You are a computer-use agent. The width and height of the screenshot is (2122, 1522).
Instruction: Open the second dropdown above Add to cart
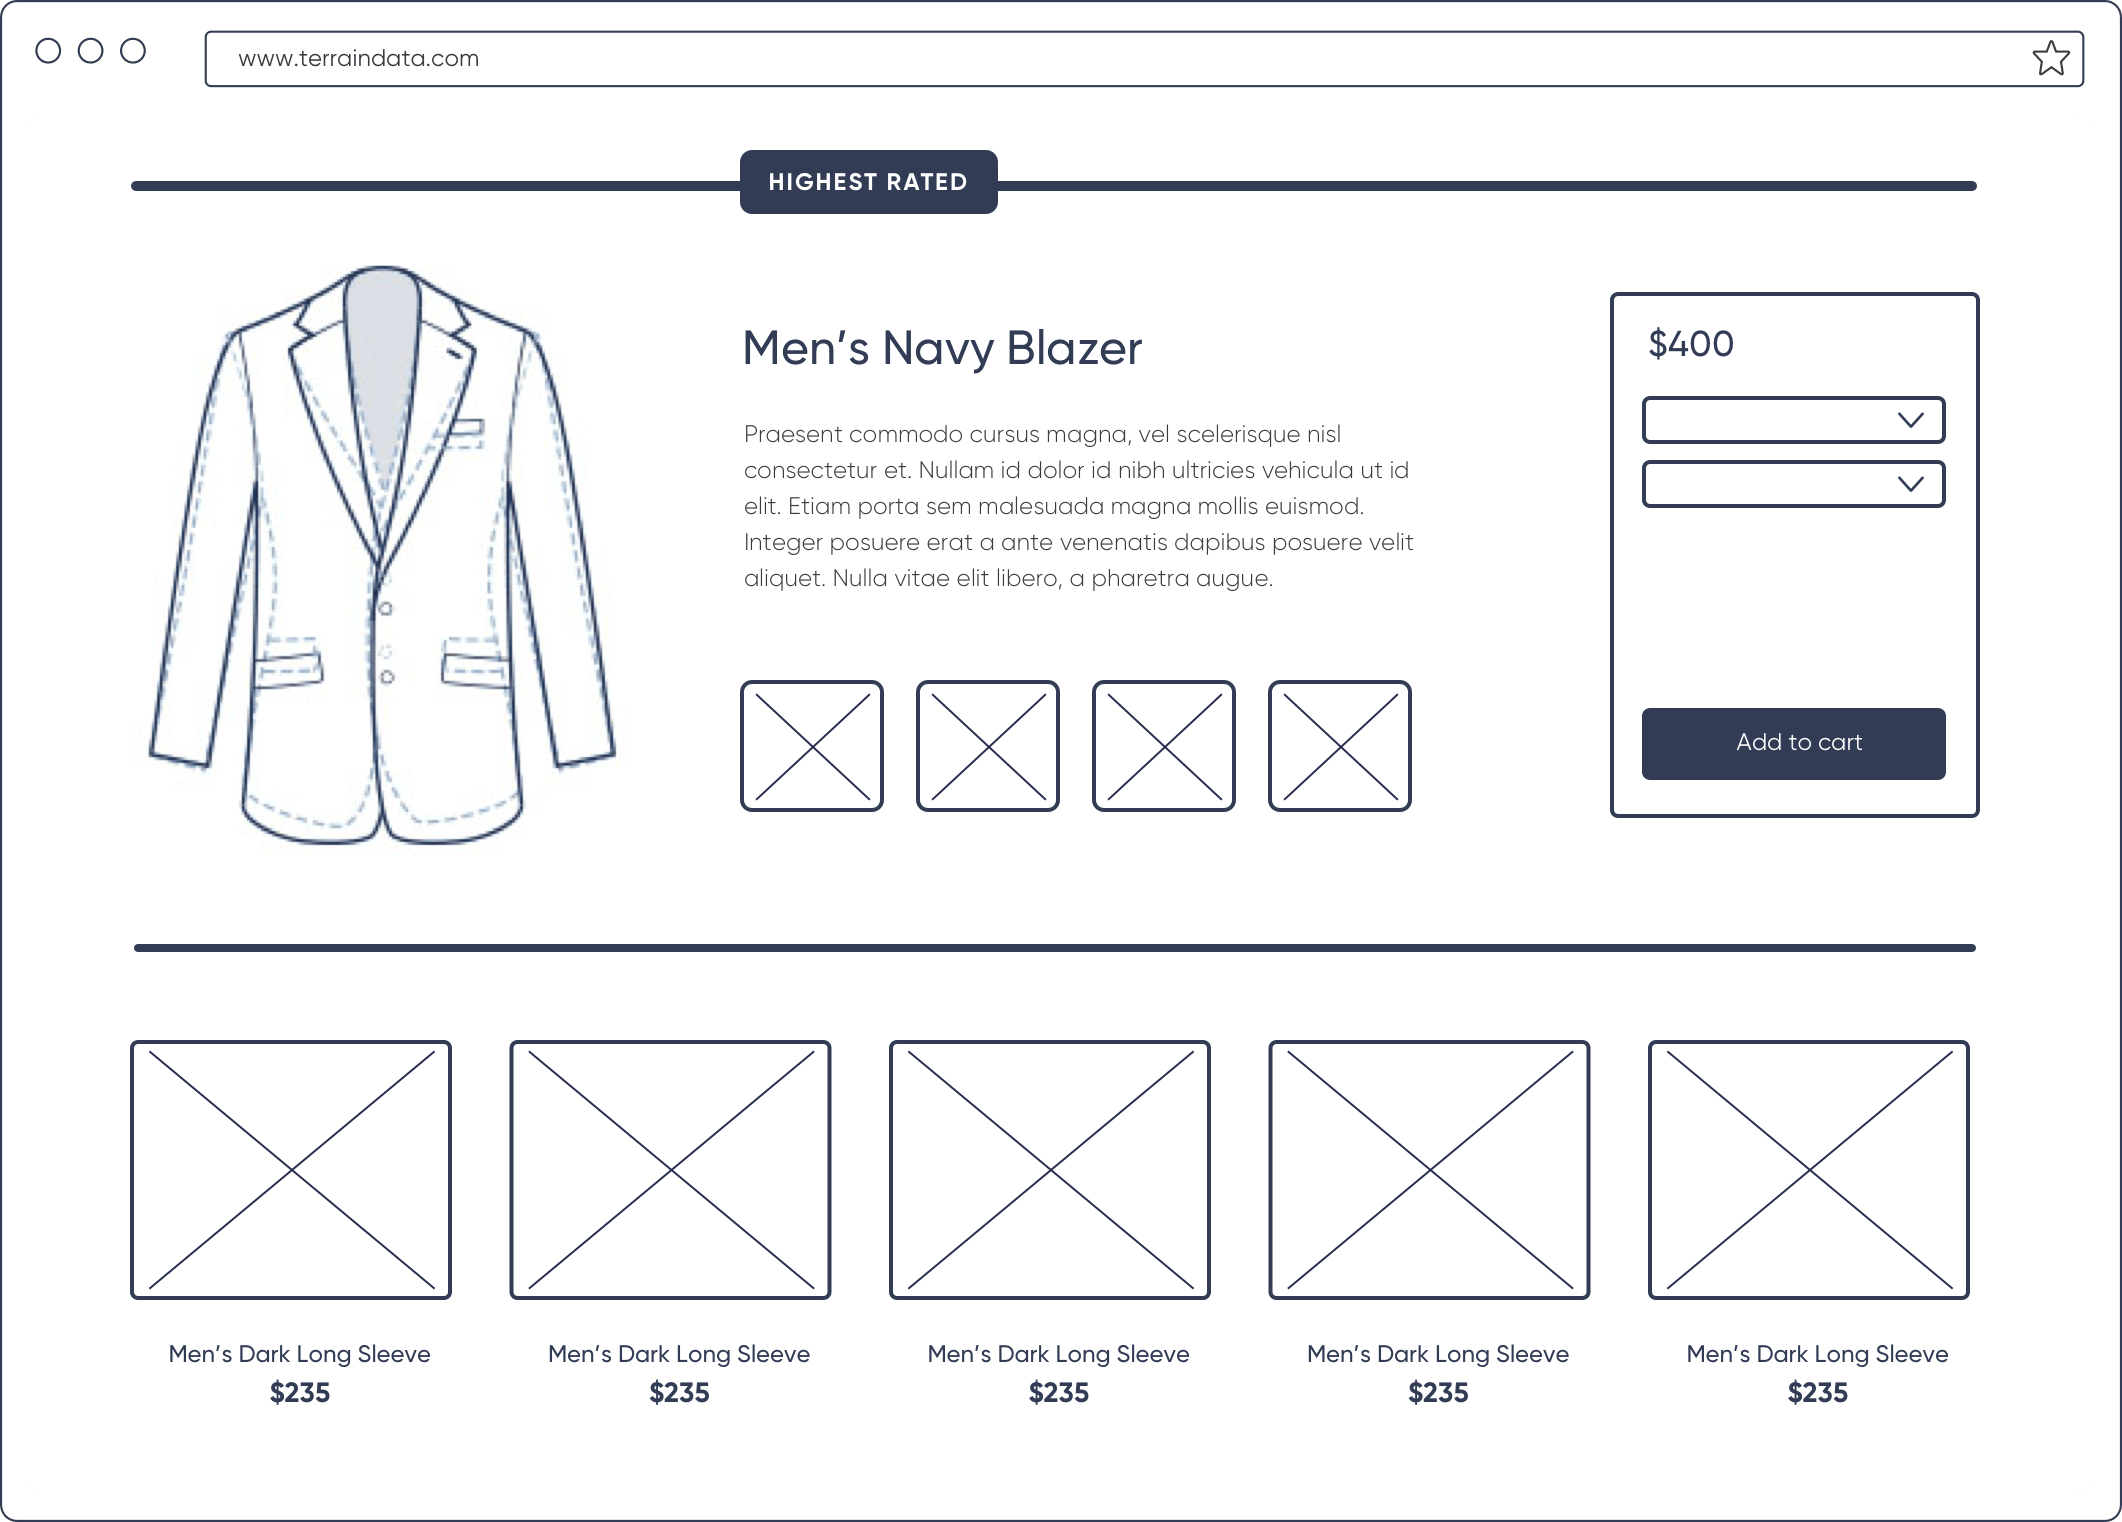click(1770, 484)
